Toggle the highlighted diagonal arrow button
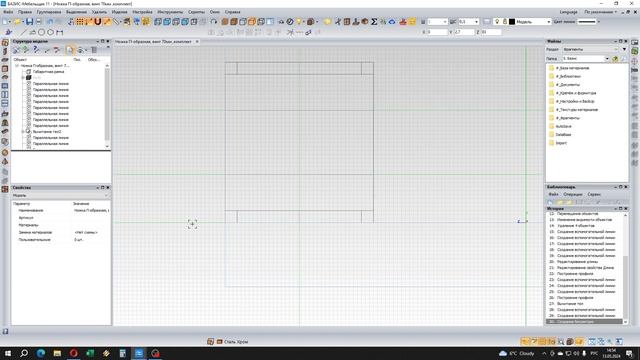The height and width of the screenshot is (360, 640). (x=107, y=22)
